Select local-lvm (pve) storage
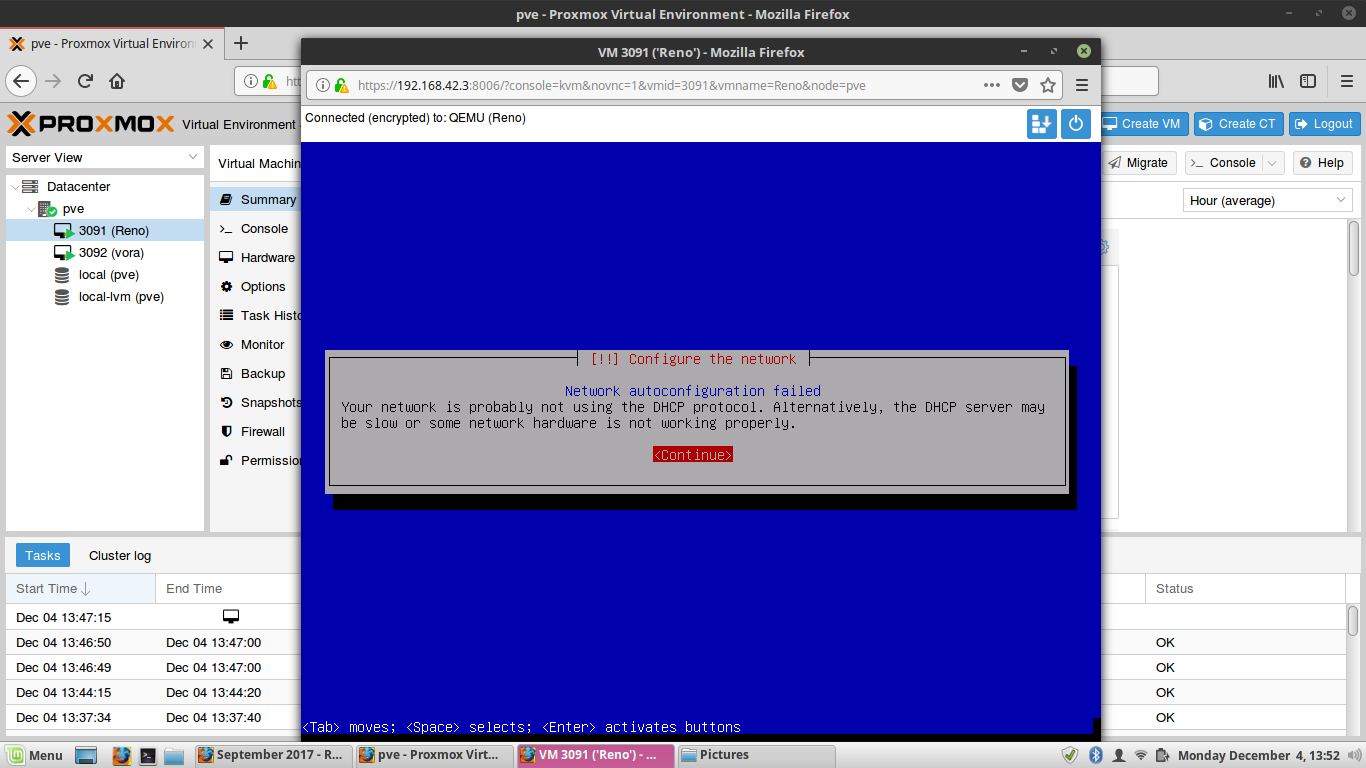 (x=105, y=297)
